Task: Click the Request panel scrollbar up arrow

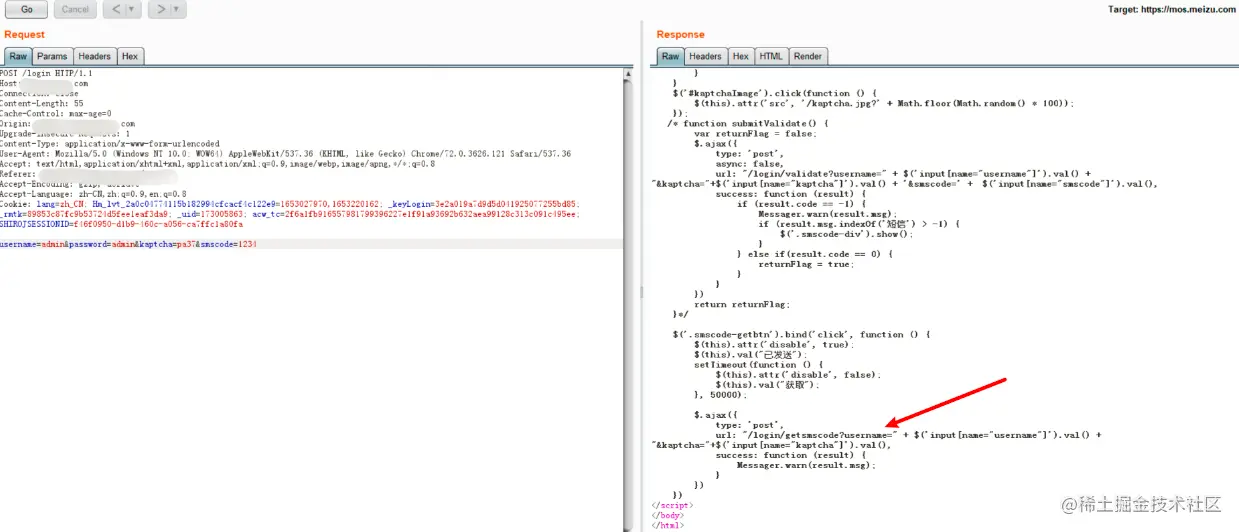Action: coord(627,73)
